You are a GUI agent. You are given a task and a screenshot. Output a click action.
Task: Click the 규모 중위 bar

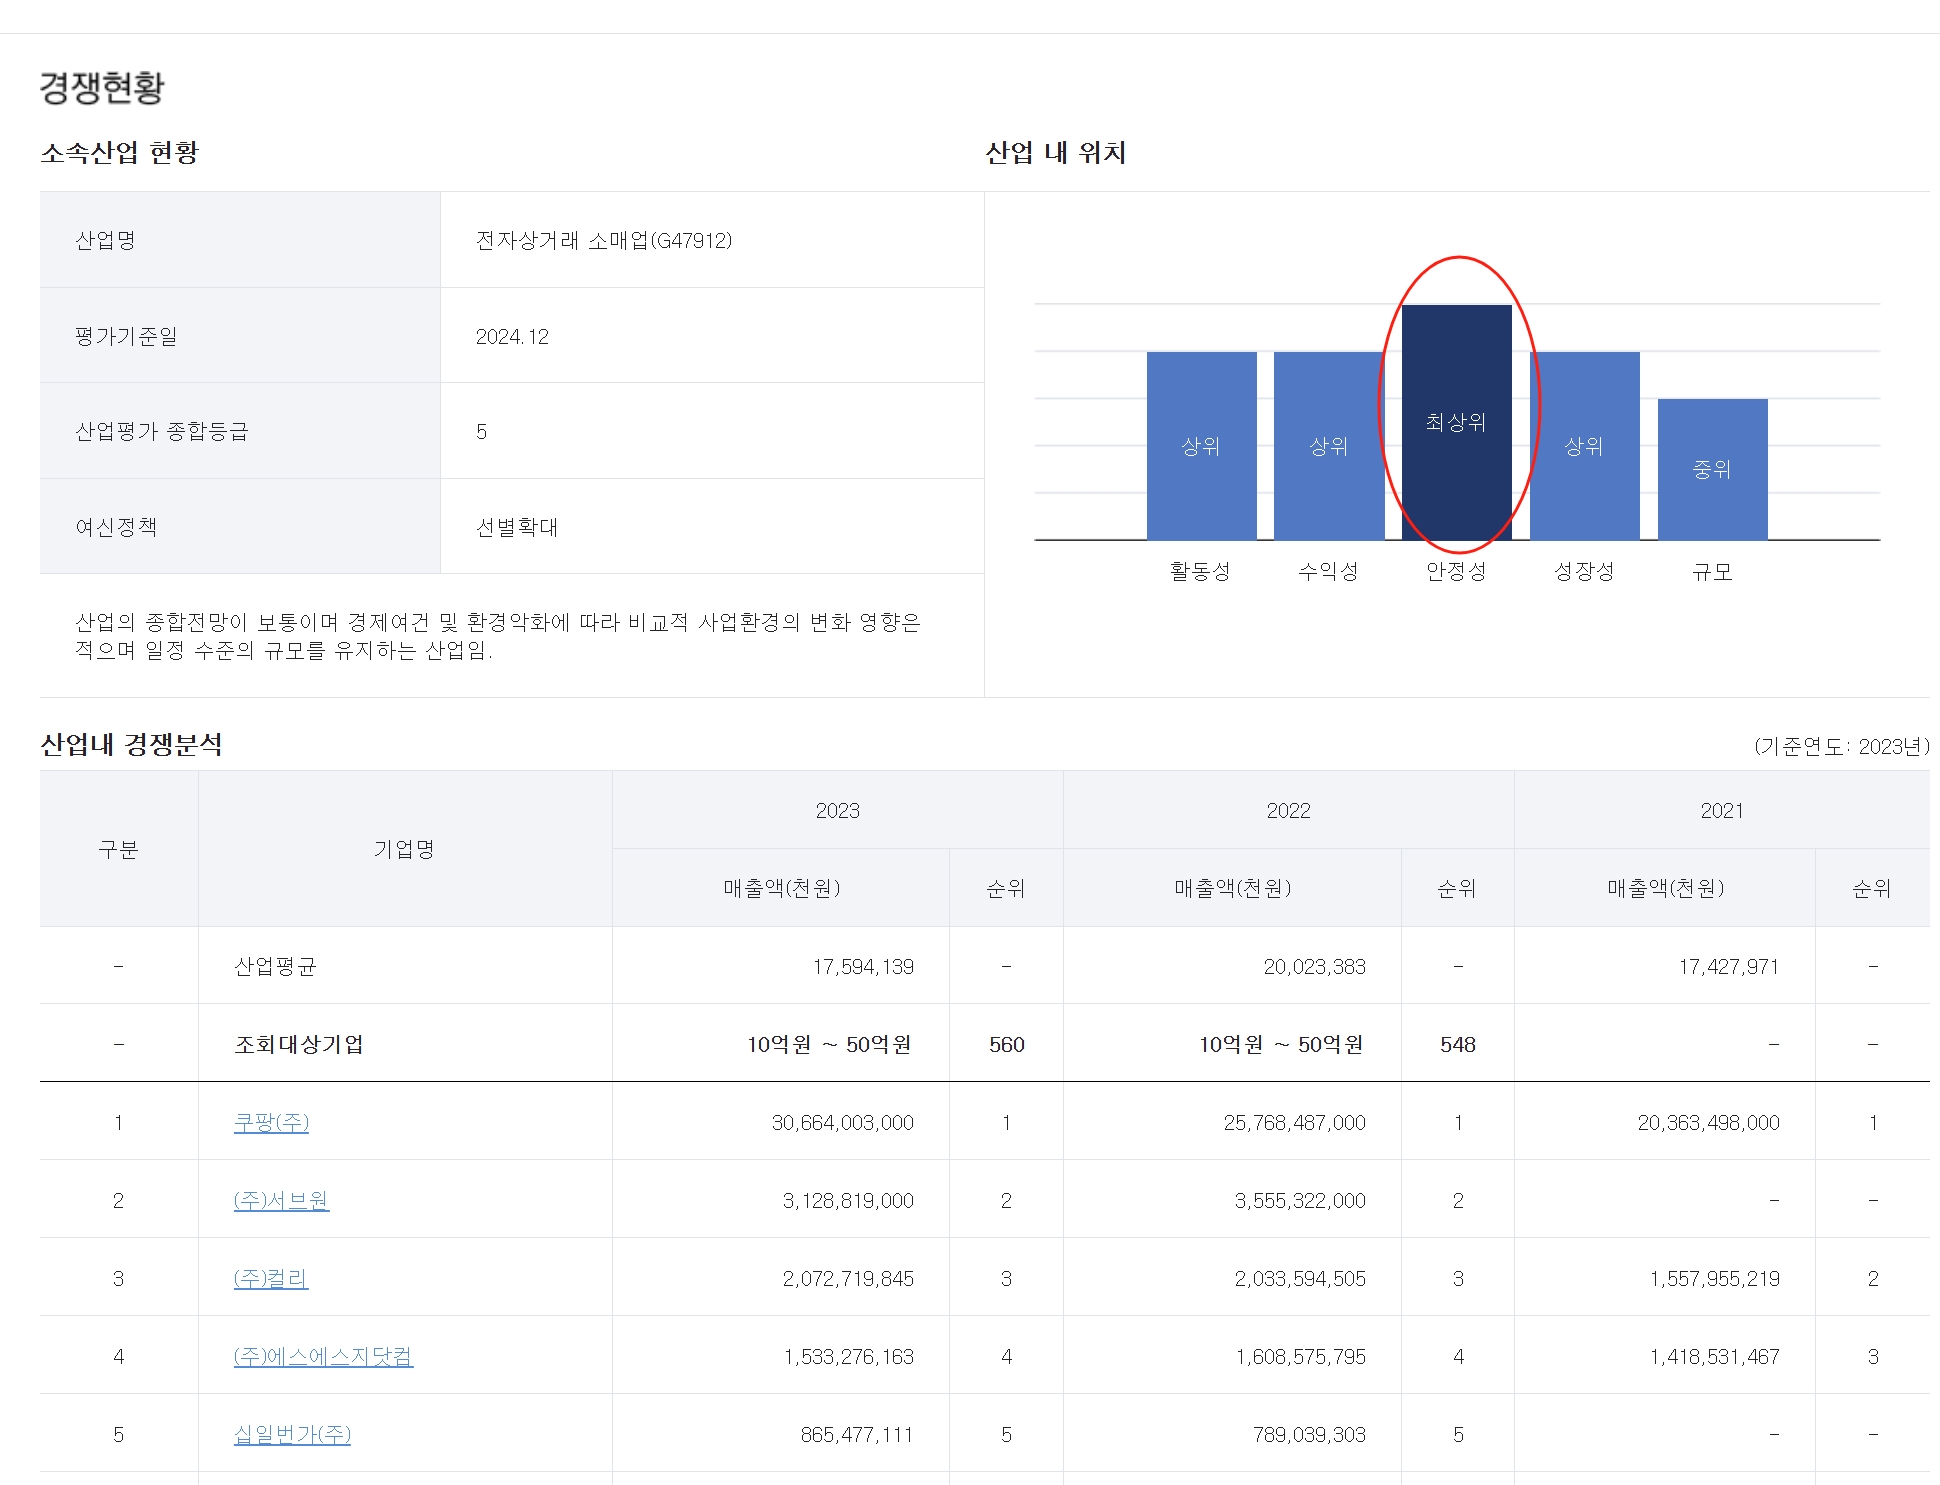1712,469
